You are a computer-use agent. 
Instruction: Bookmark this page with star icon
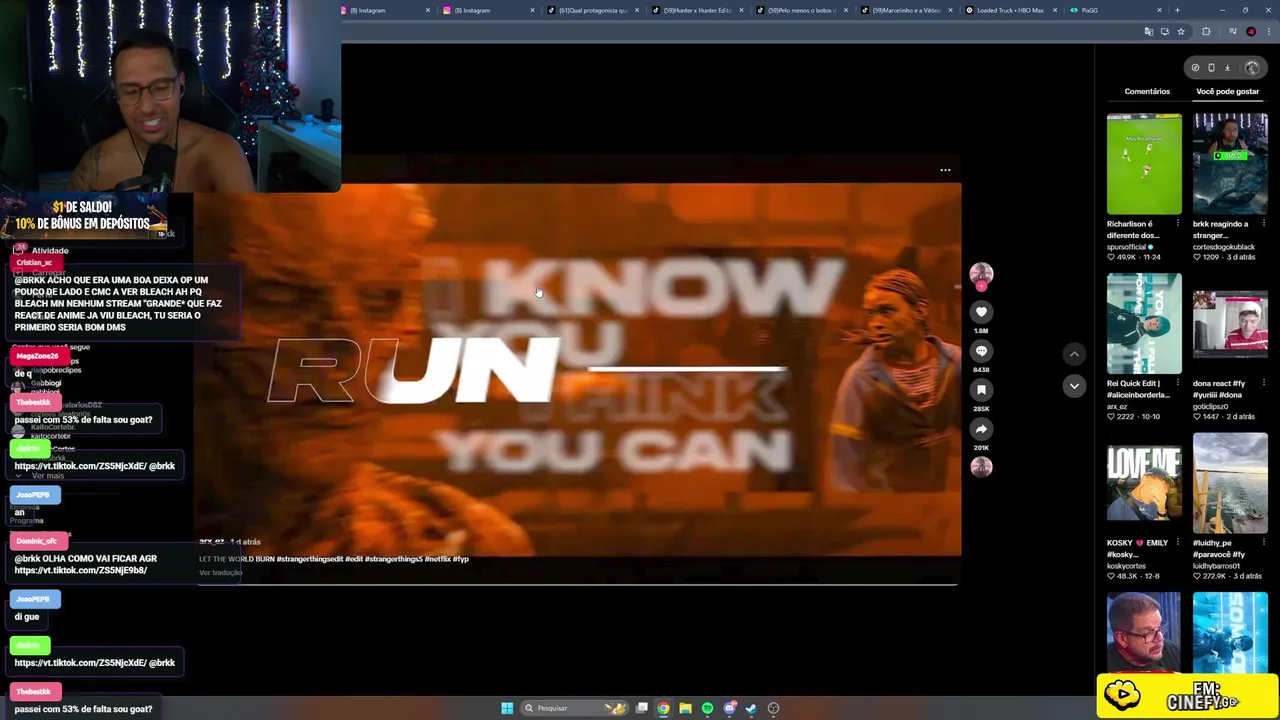pos(1181,32)
